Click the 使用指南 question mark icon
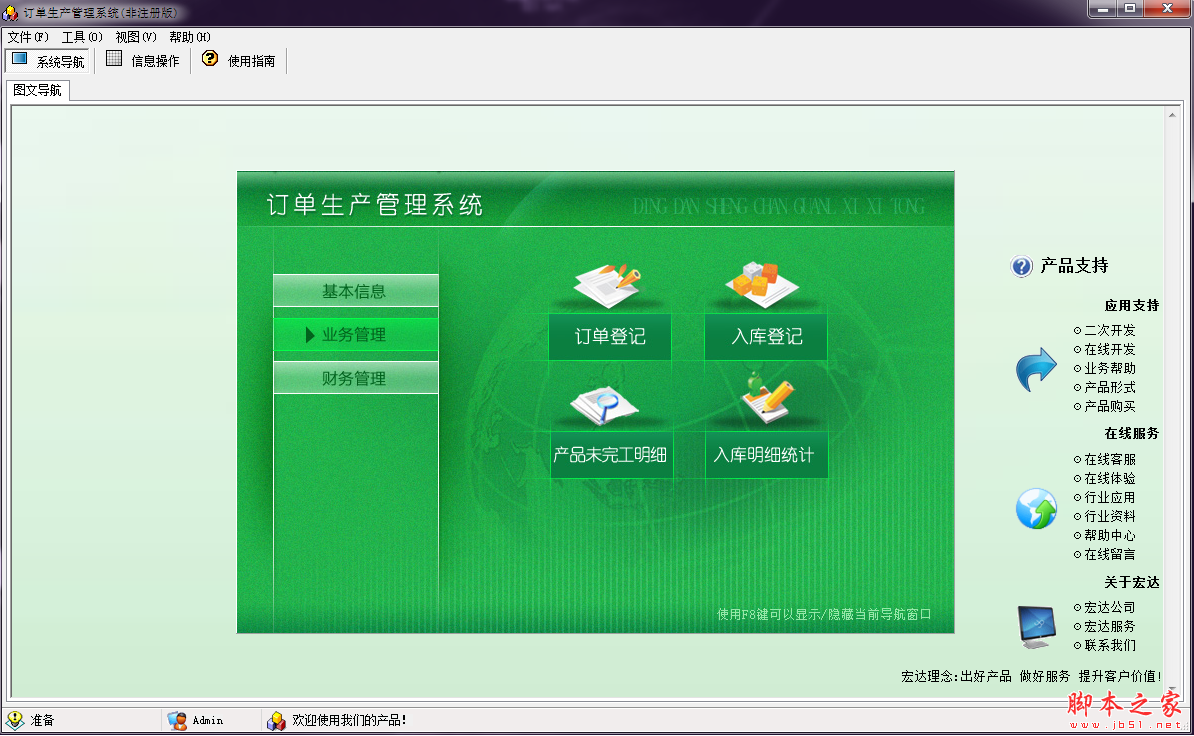 tap(210, 59)
